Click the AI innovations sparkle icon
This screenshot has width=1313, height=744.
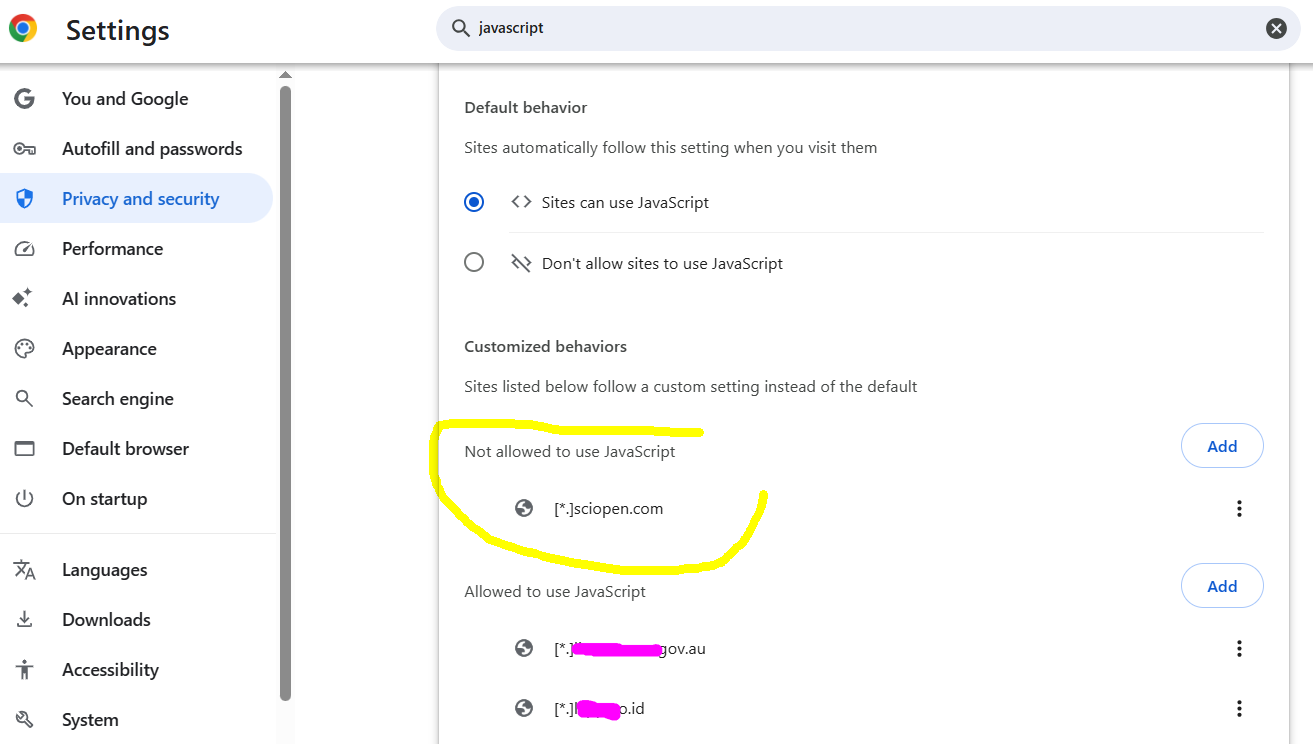click(x=23, y=299)
